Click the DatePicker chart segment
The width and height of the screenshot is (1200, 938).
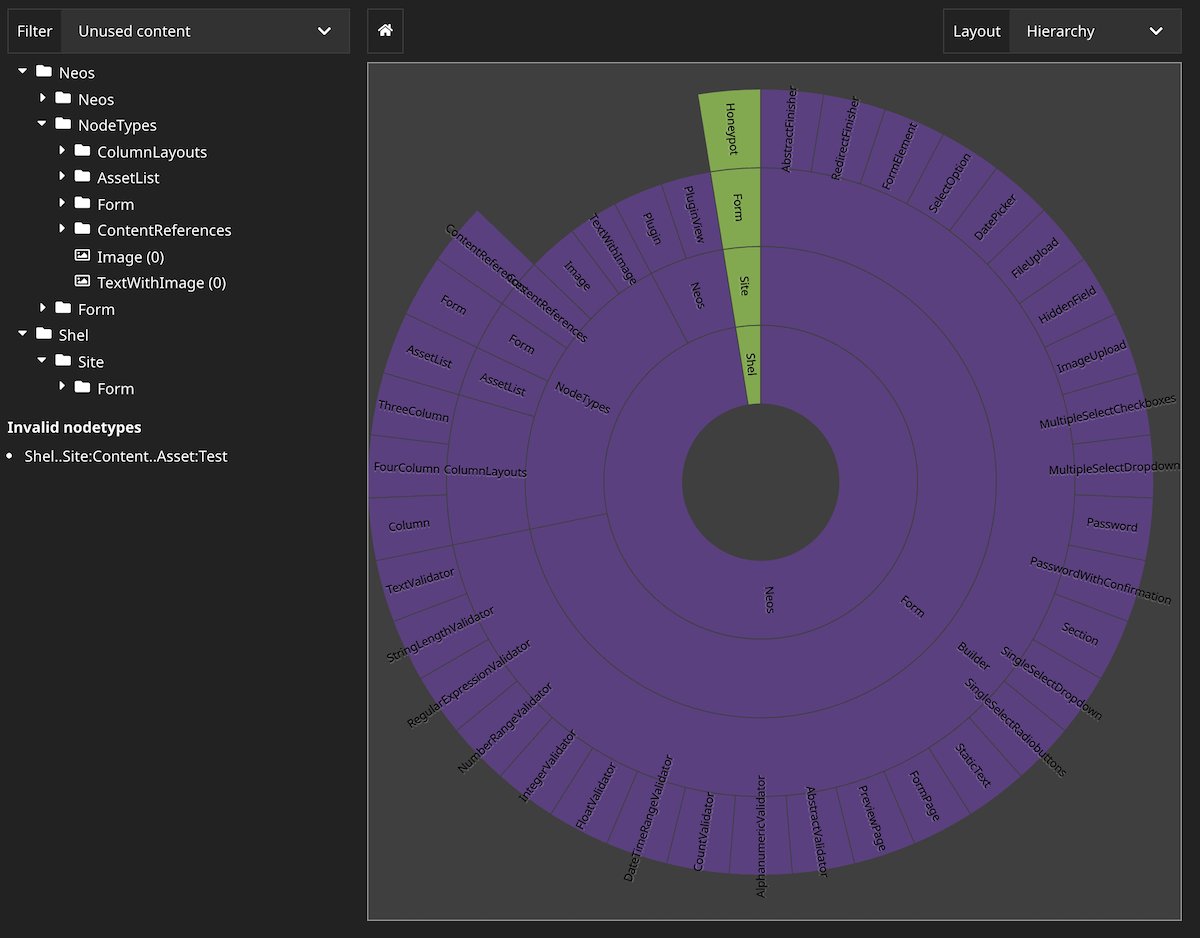tap(994, 217)
